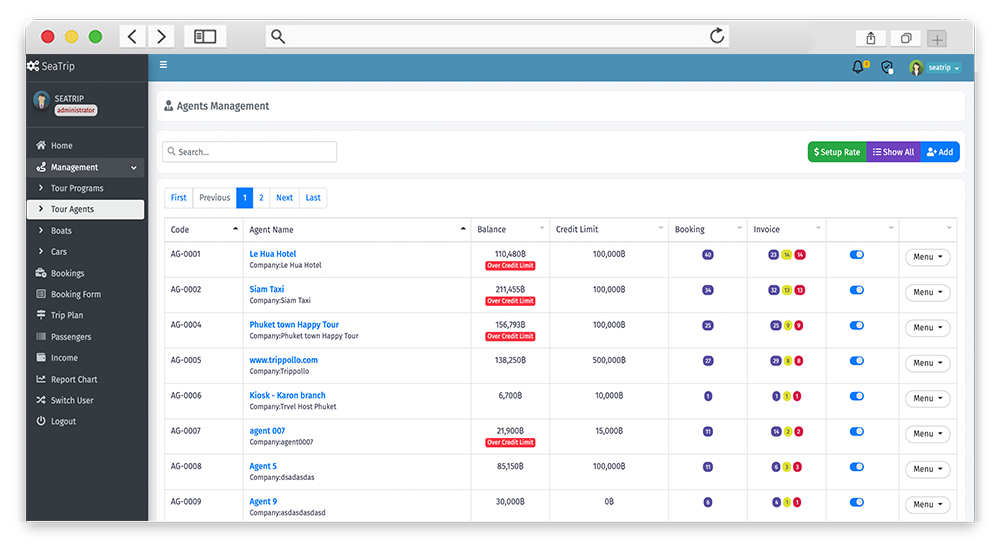The height and width of the screenshot is (557, 1000).
Task: Click the red invoice badge for Siam Taxi
Action: pos(800,290)
